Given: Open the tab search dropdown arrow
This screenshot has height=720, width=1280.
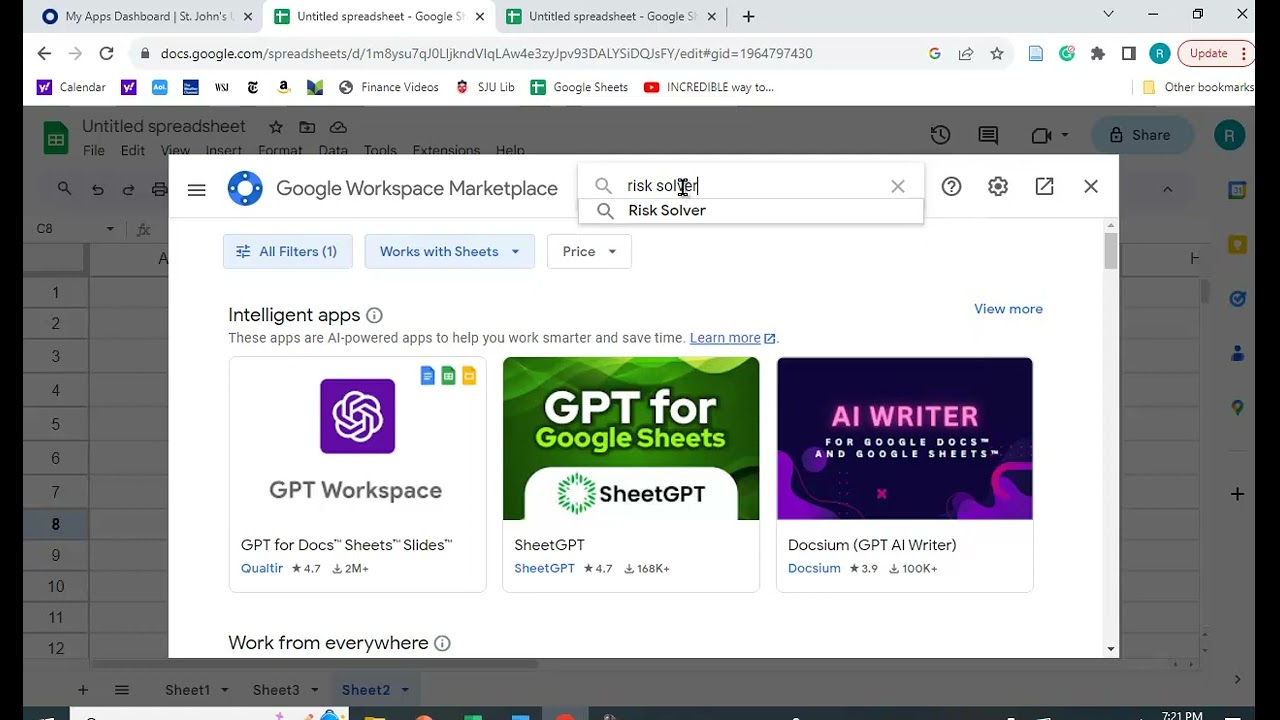Looking at the screenshot, I should (x=1108, y=14).
